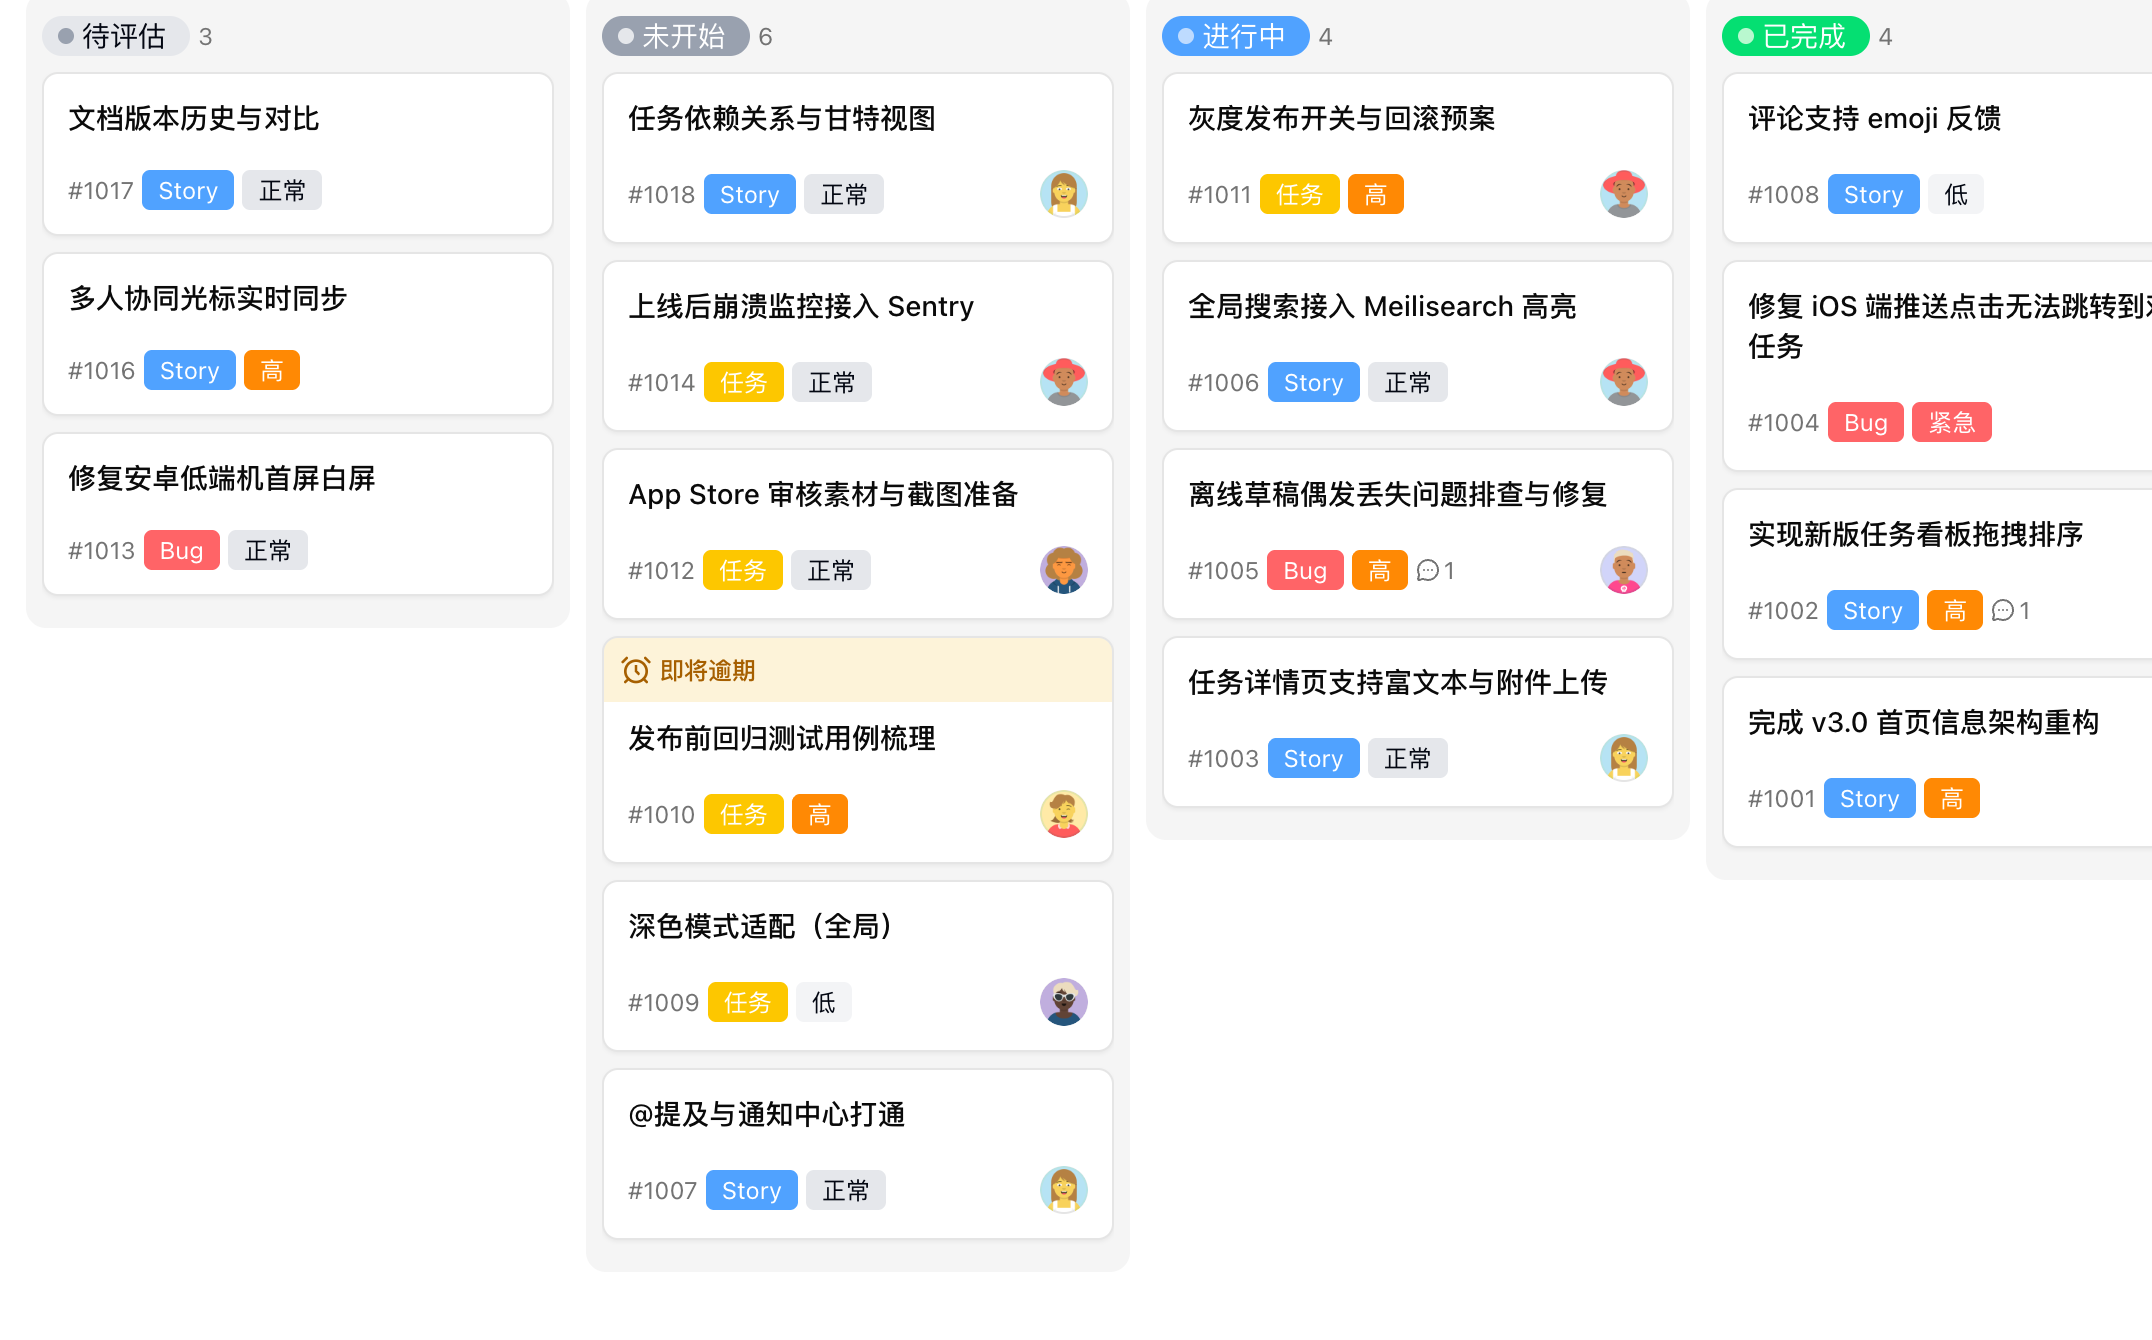
Task: Open card 修复安卓低端机首屏白屏
Action: coord(298,514)
